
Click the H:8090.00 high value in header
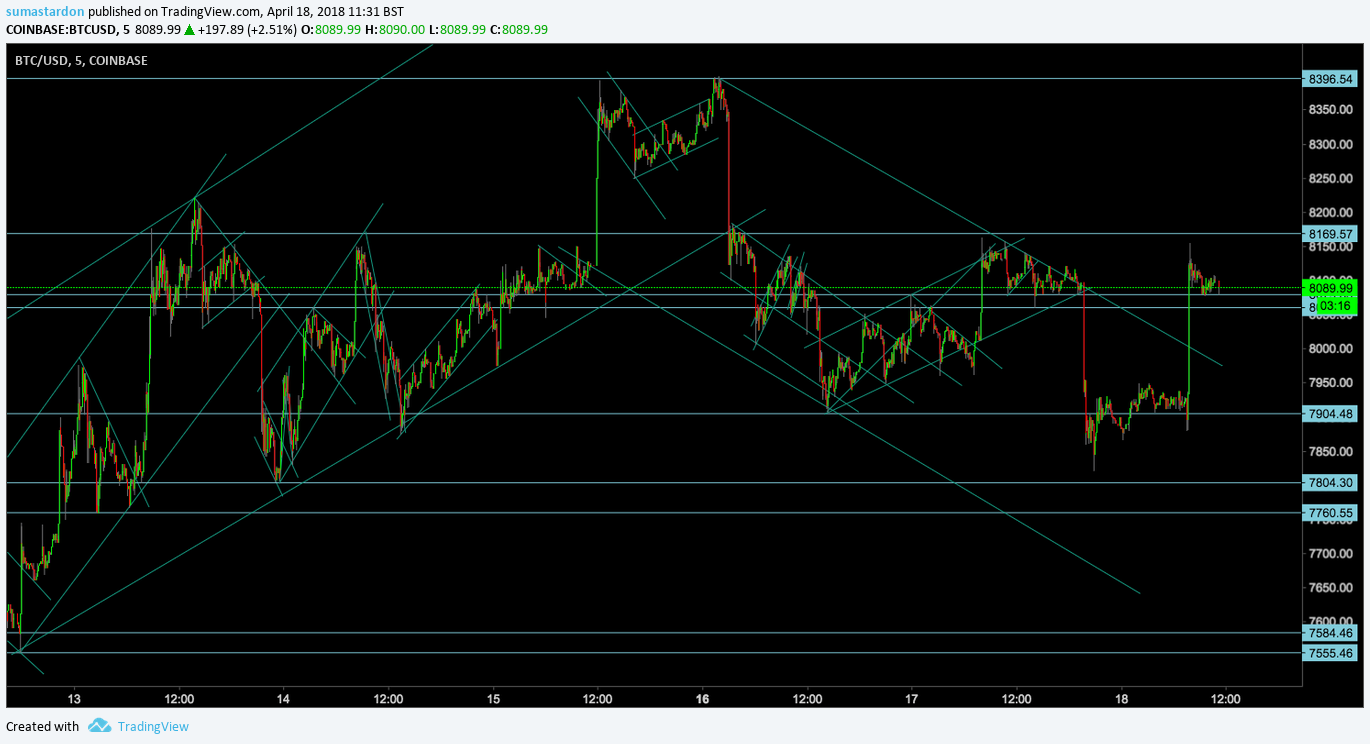coord(395,29)
